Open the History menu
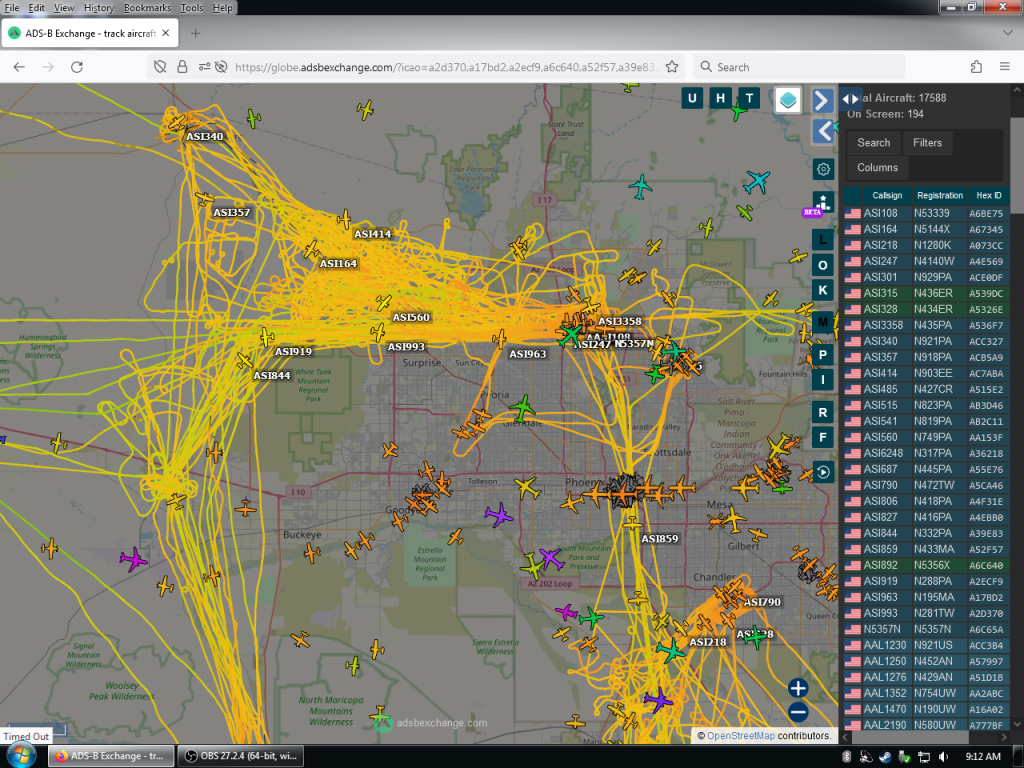Screen dimensions: 1024x768 99,8
